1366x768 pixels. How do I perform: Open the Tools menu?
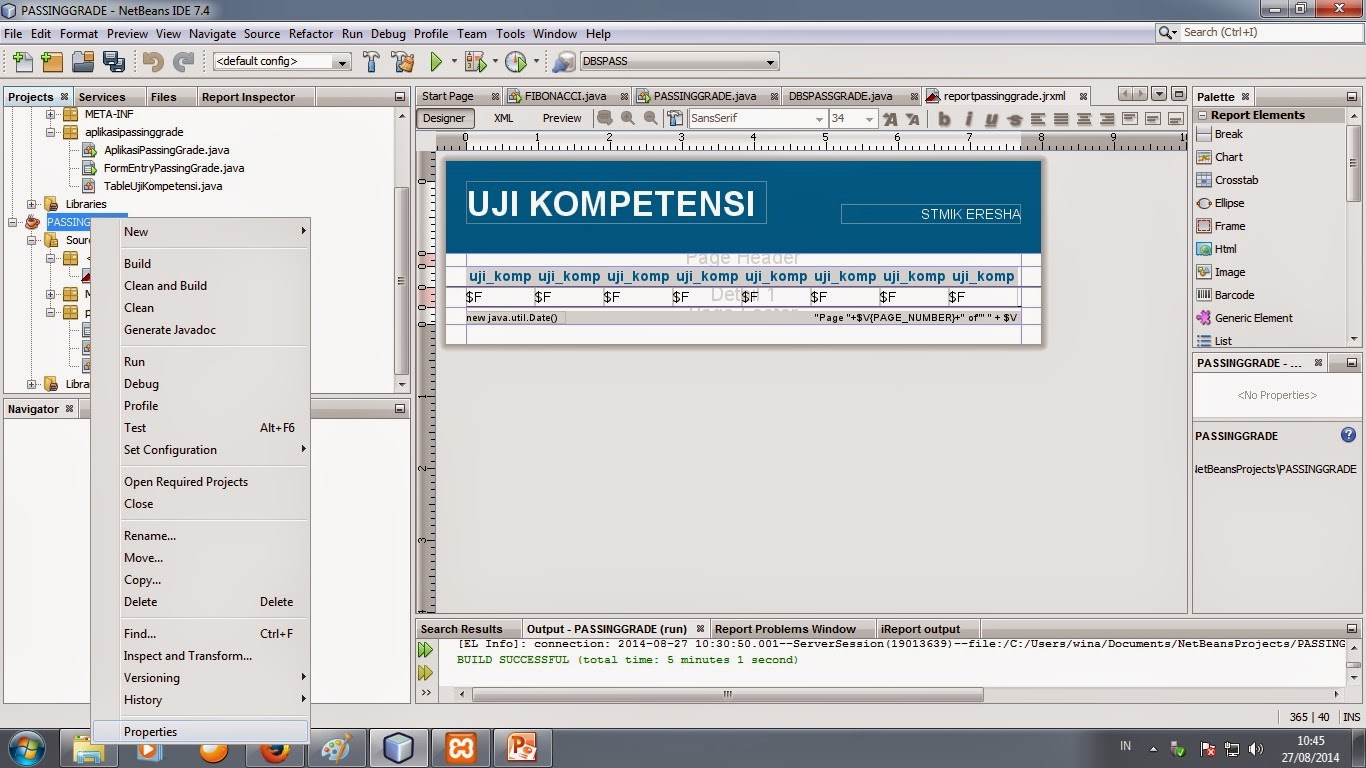tap(510, 33)
